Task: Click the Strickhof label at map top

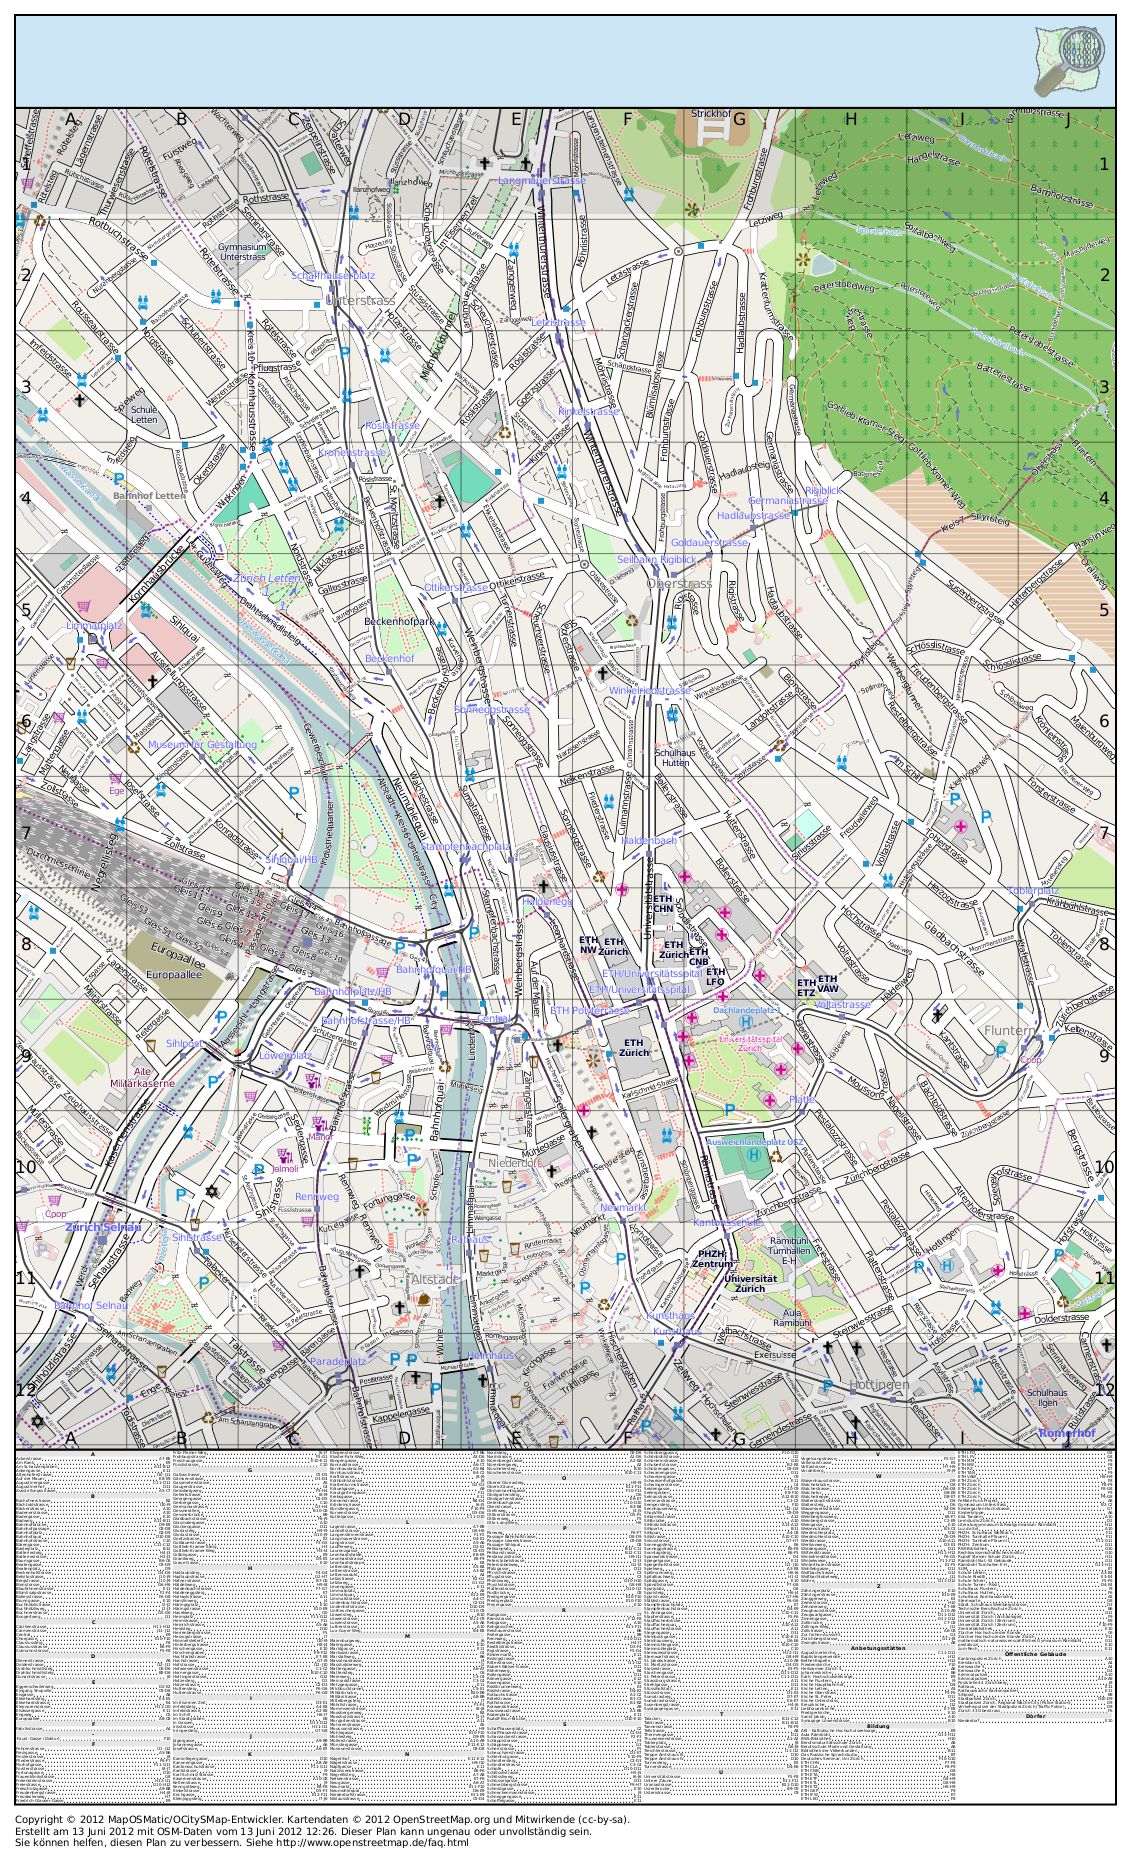Action: (711, 114)
